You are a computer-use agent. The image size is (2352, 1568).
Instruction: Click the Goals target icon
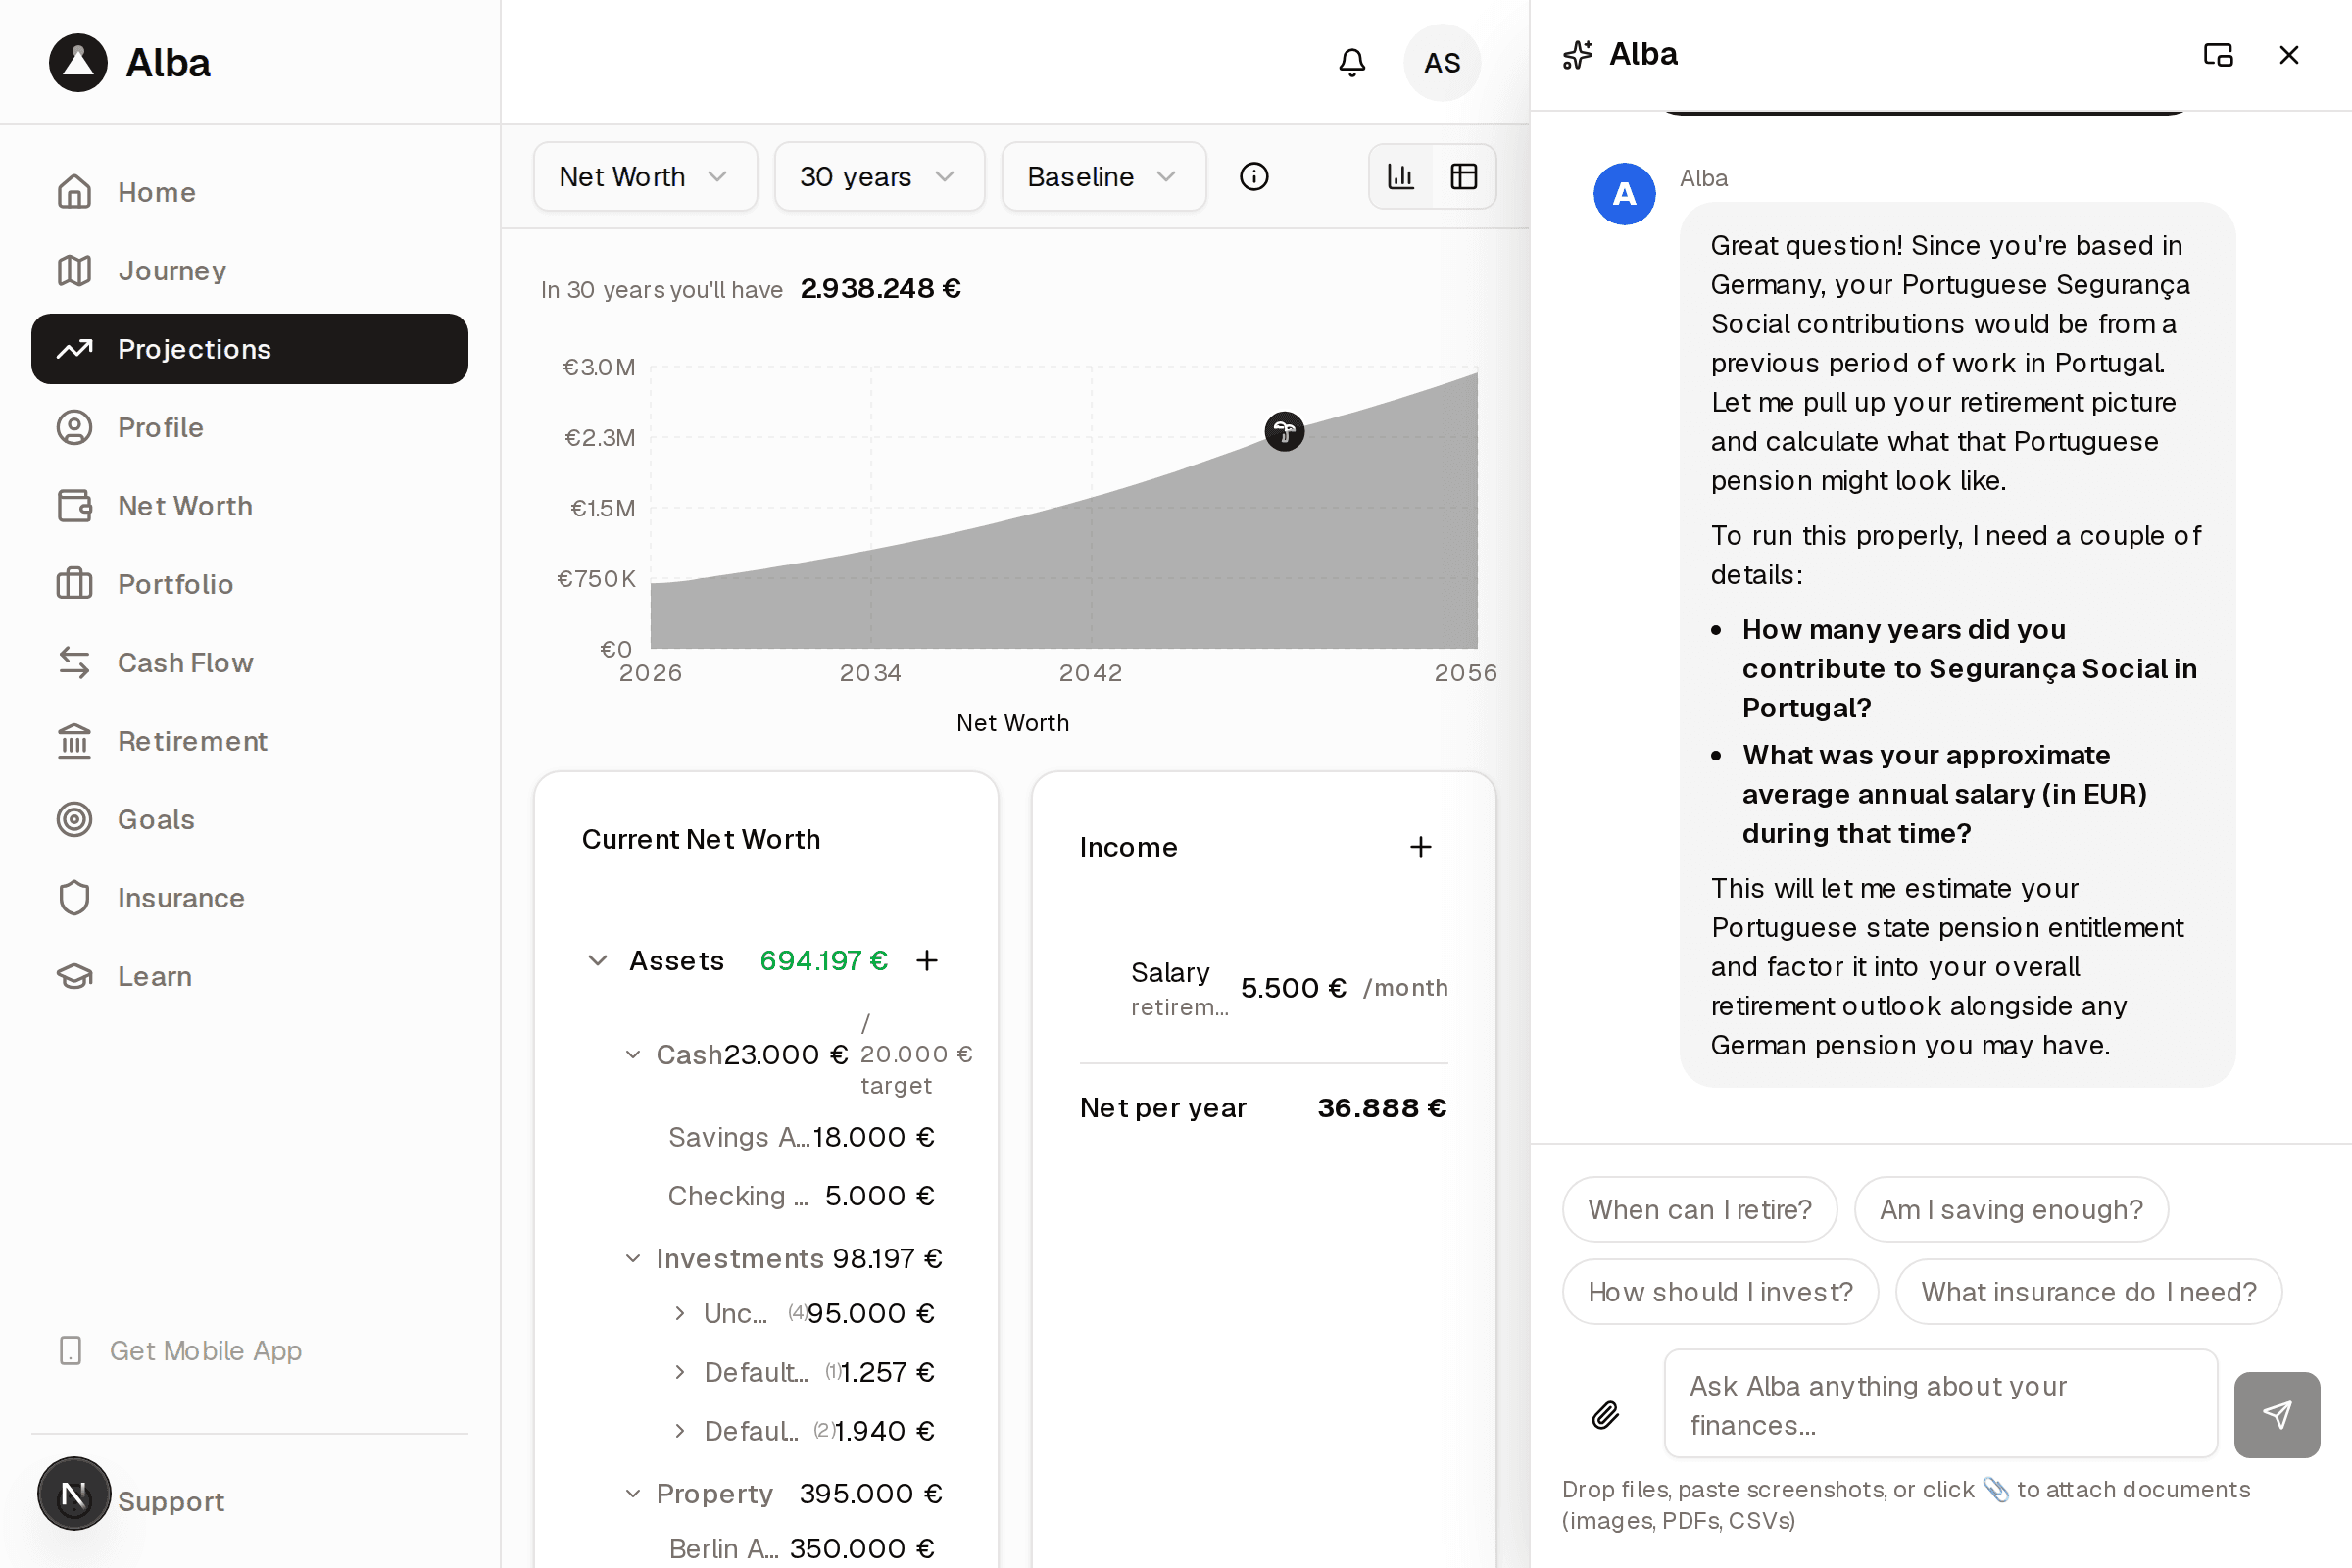pyautogui.click(x=74, y=819)
